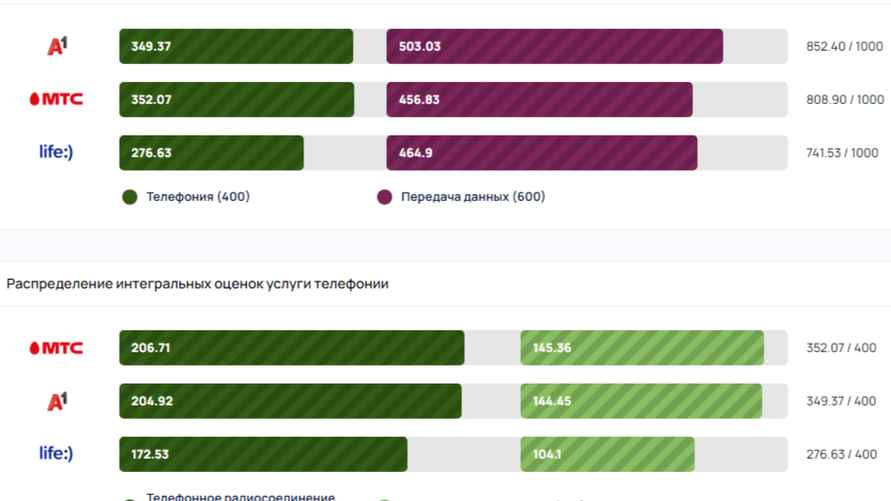The height and width of the screenshot is (501, 891).
Task: Select the light green 145.36 bar
Action: 641,348
